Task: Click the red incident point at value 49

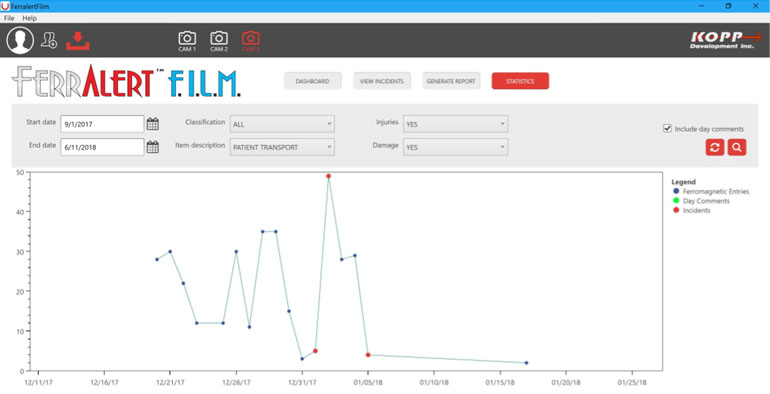Action: coord(329,176)
